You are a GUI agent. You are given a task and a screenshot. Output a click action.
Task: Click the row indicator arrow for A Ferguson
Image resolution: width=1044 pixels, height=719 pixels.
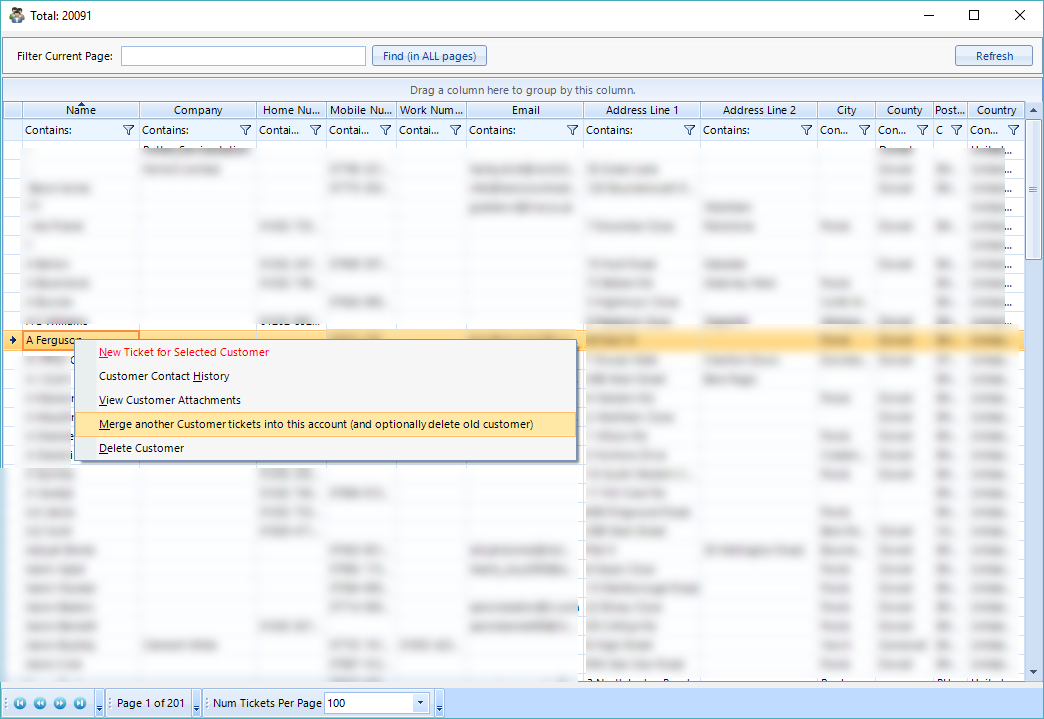point(13,340)
